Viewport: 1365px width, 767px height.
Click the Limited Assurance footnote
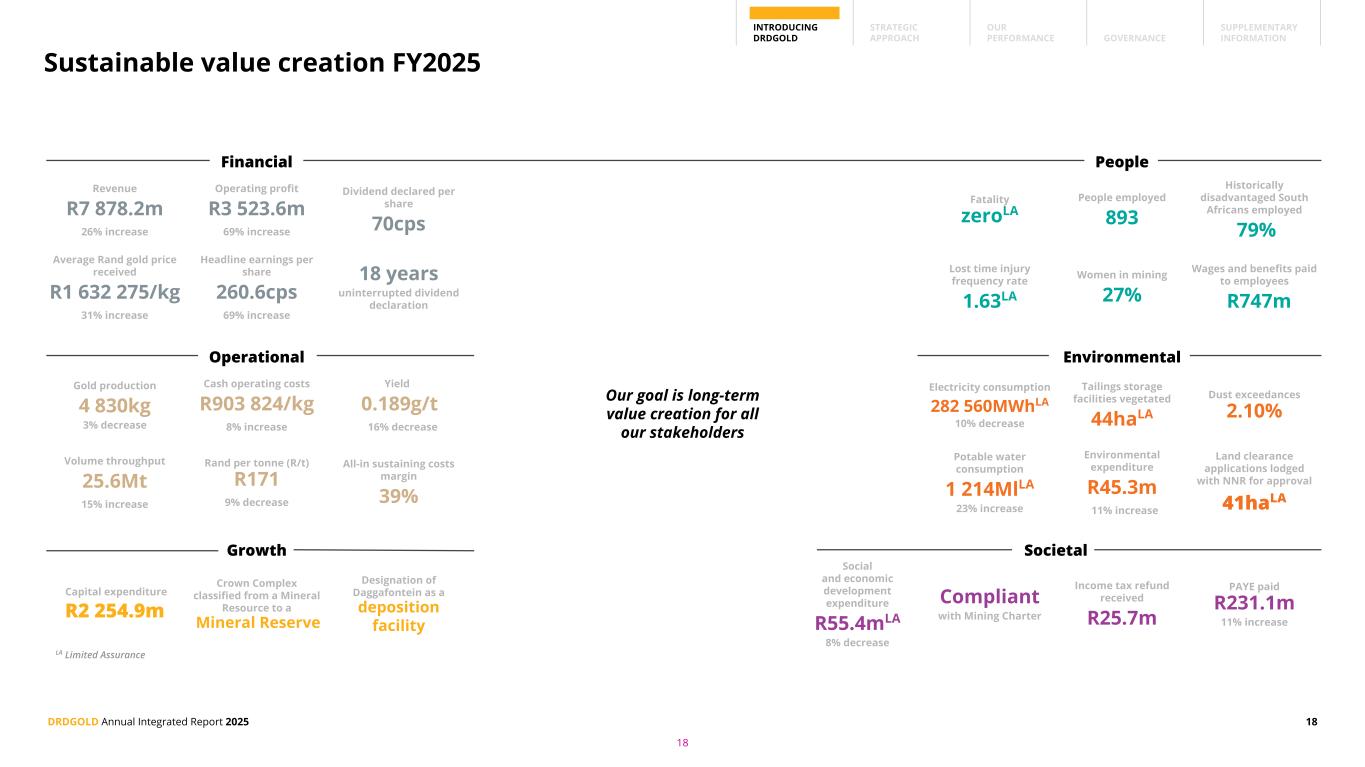[x=100, y=655]
